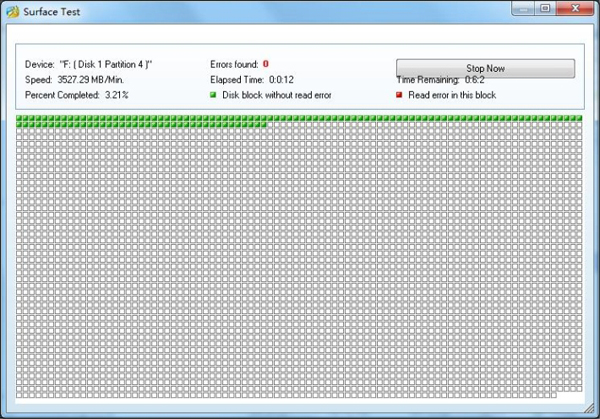The image size is (600, 419).
Task: Minimize the Surface Test window
Action: (x=523, y=8)
